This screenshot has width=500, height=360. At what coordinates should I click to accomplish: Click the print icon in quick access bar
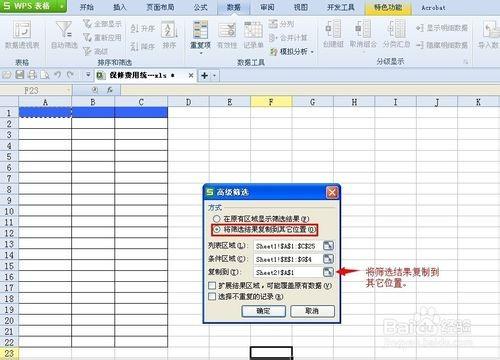(x=32, y=75)
